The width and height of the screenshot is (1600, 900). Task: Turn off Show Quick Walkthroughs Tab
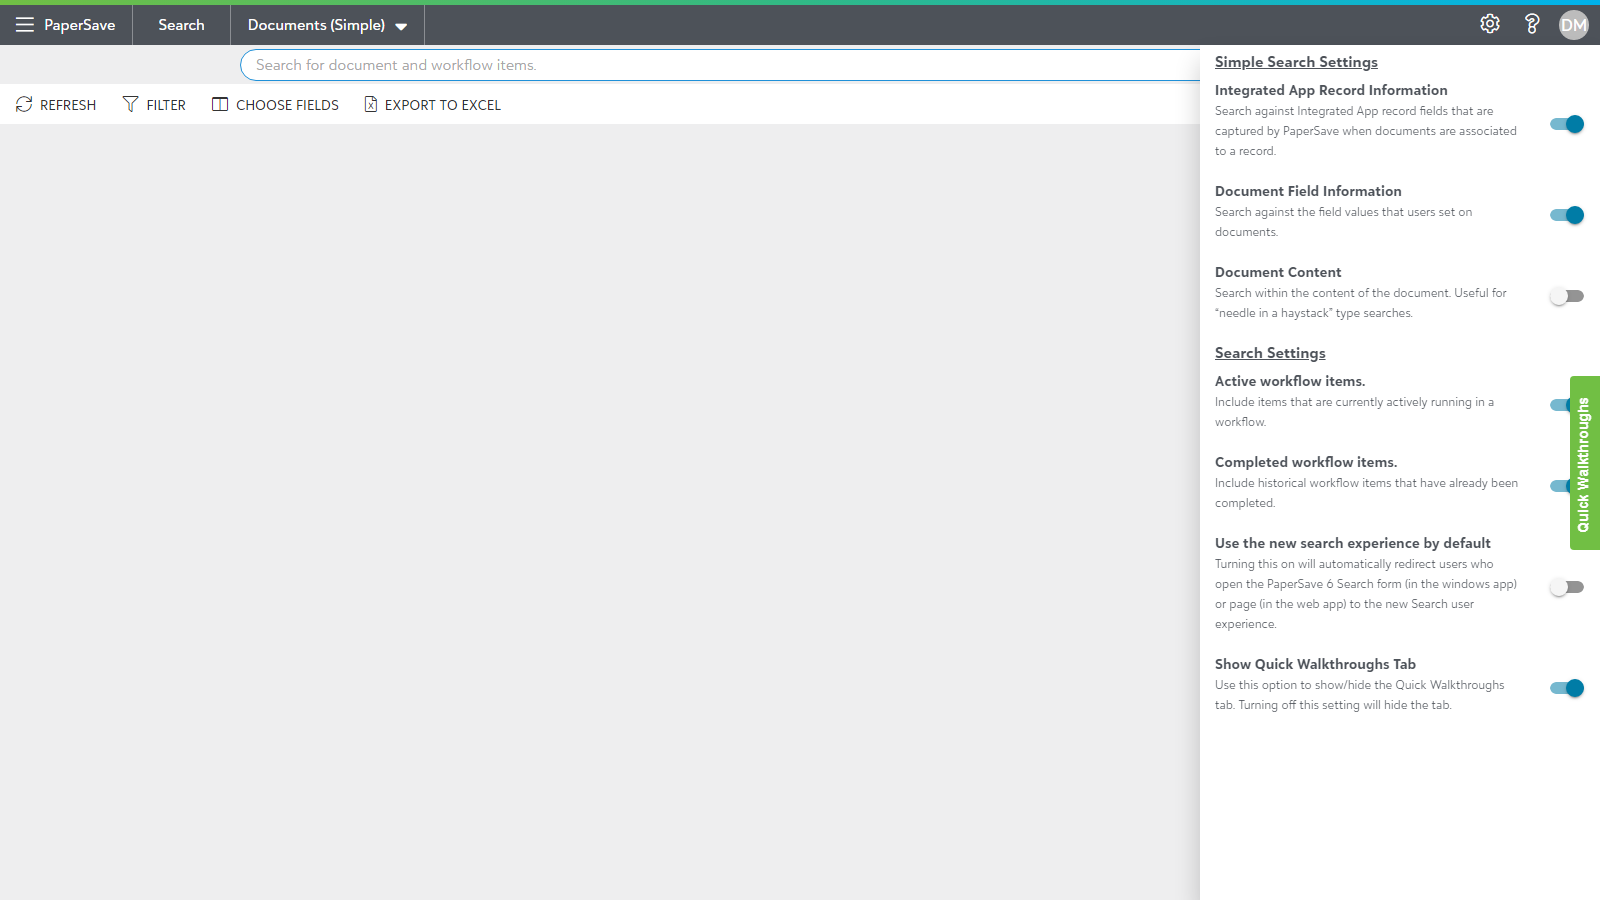[x=1566, y=688]
